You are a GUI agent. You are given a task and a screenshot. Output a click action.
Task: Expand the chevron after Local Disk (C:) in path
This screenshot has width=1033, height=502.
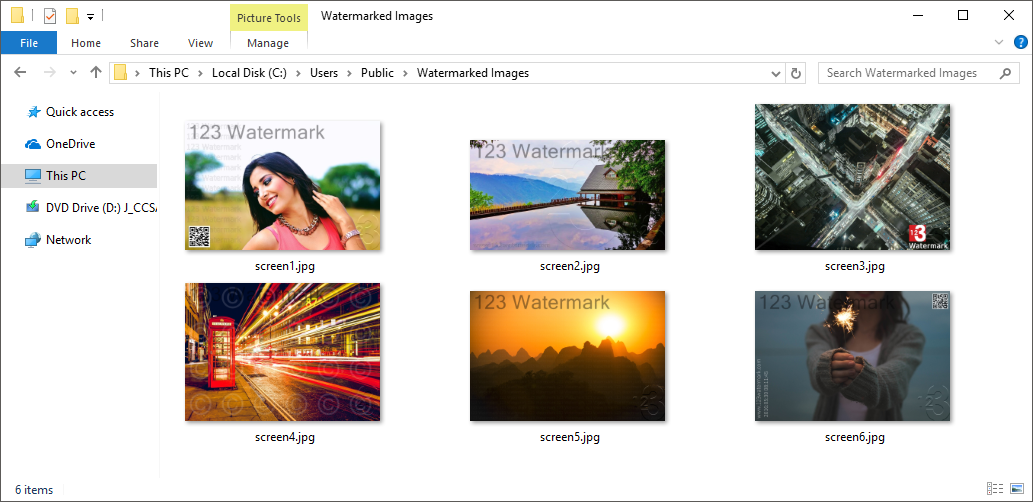tap(298, 73)
